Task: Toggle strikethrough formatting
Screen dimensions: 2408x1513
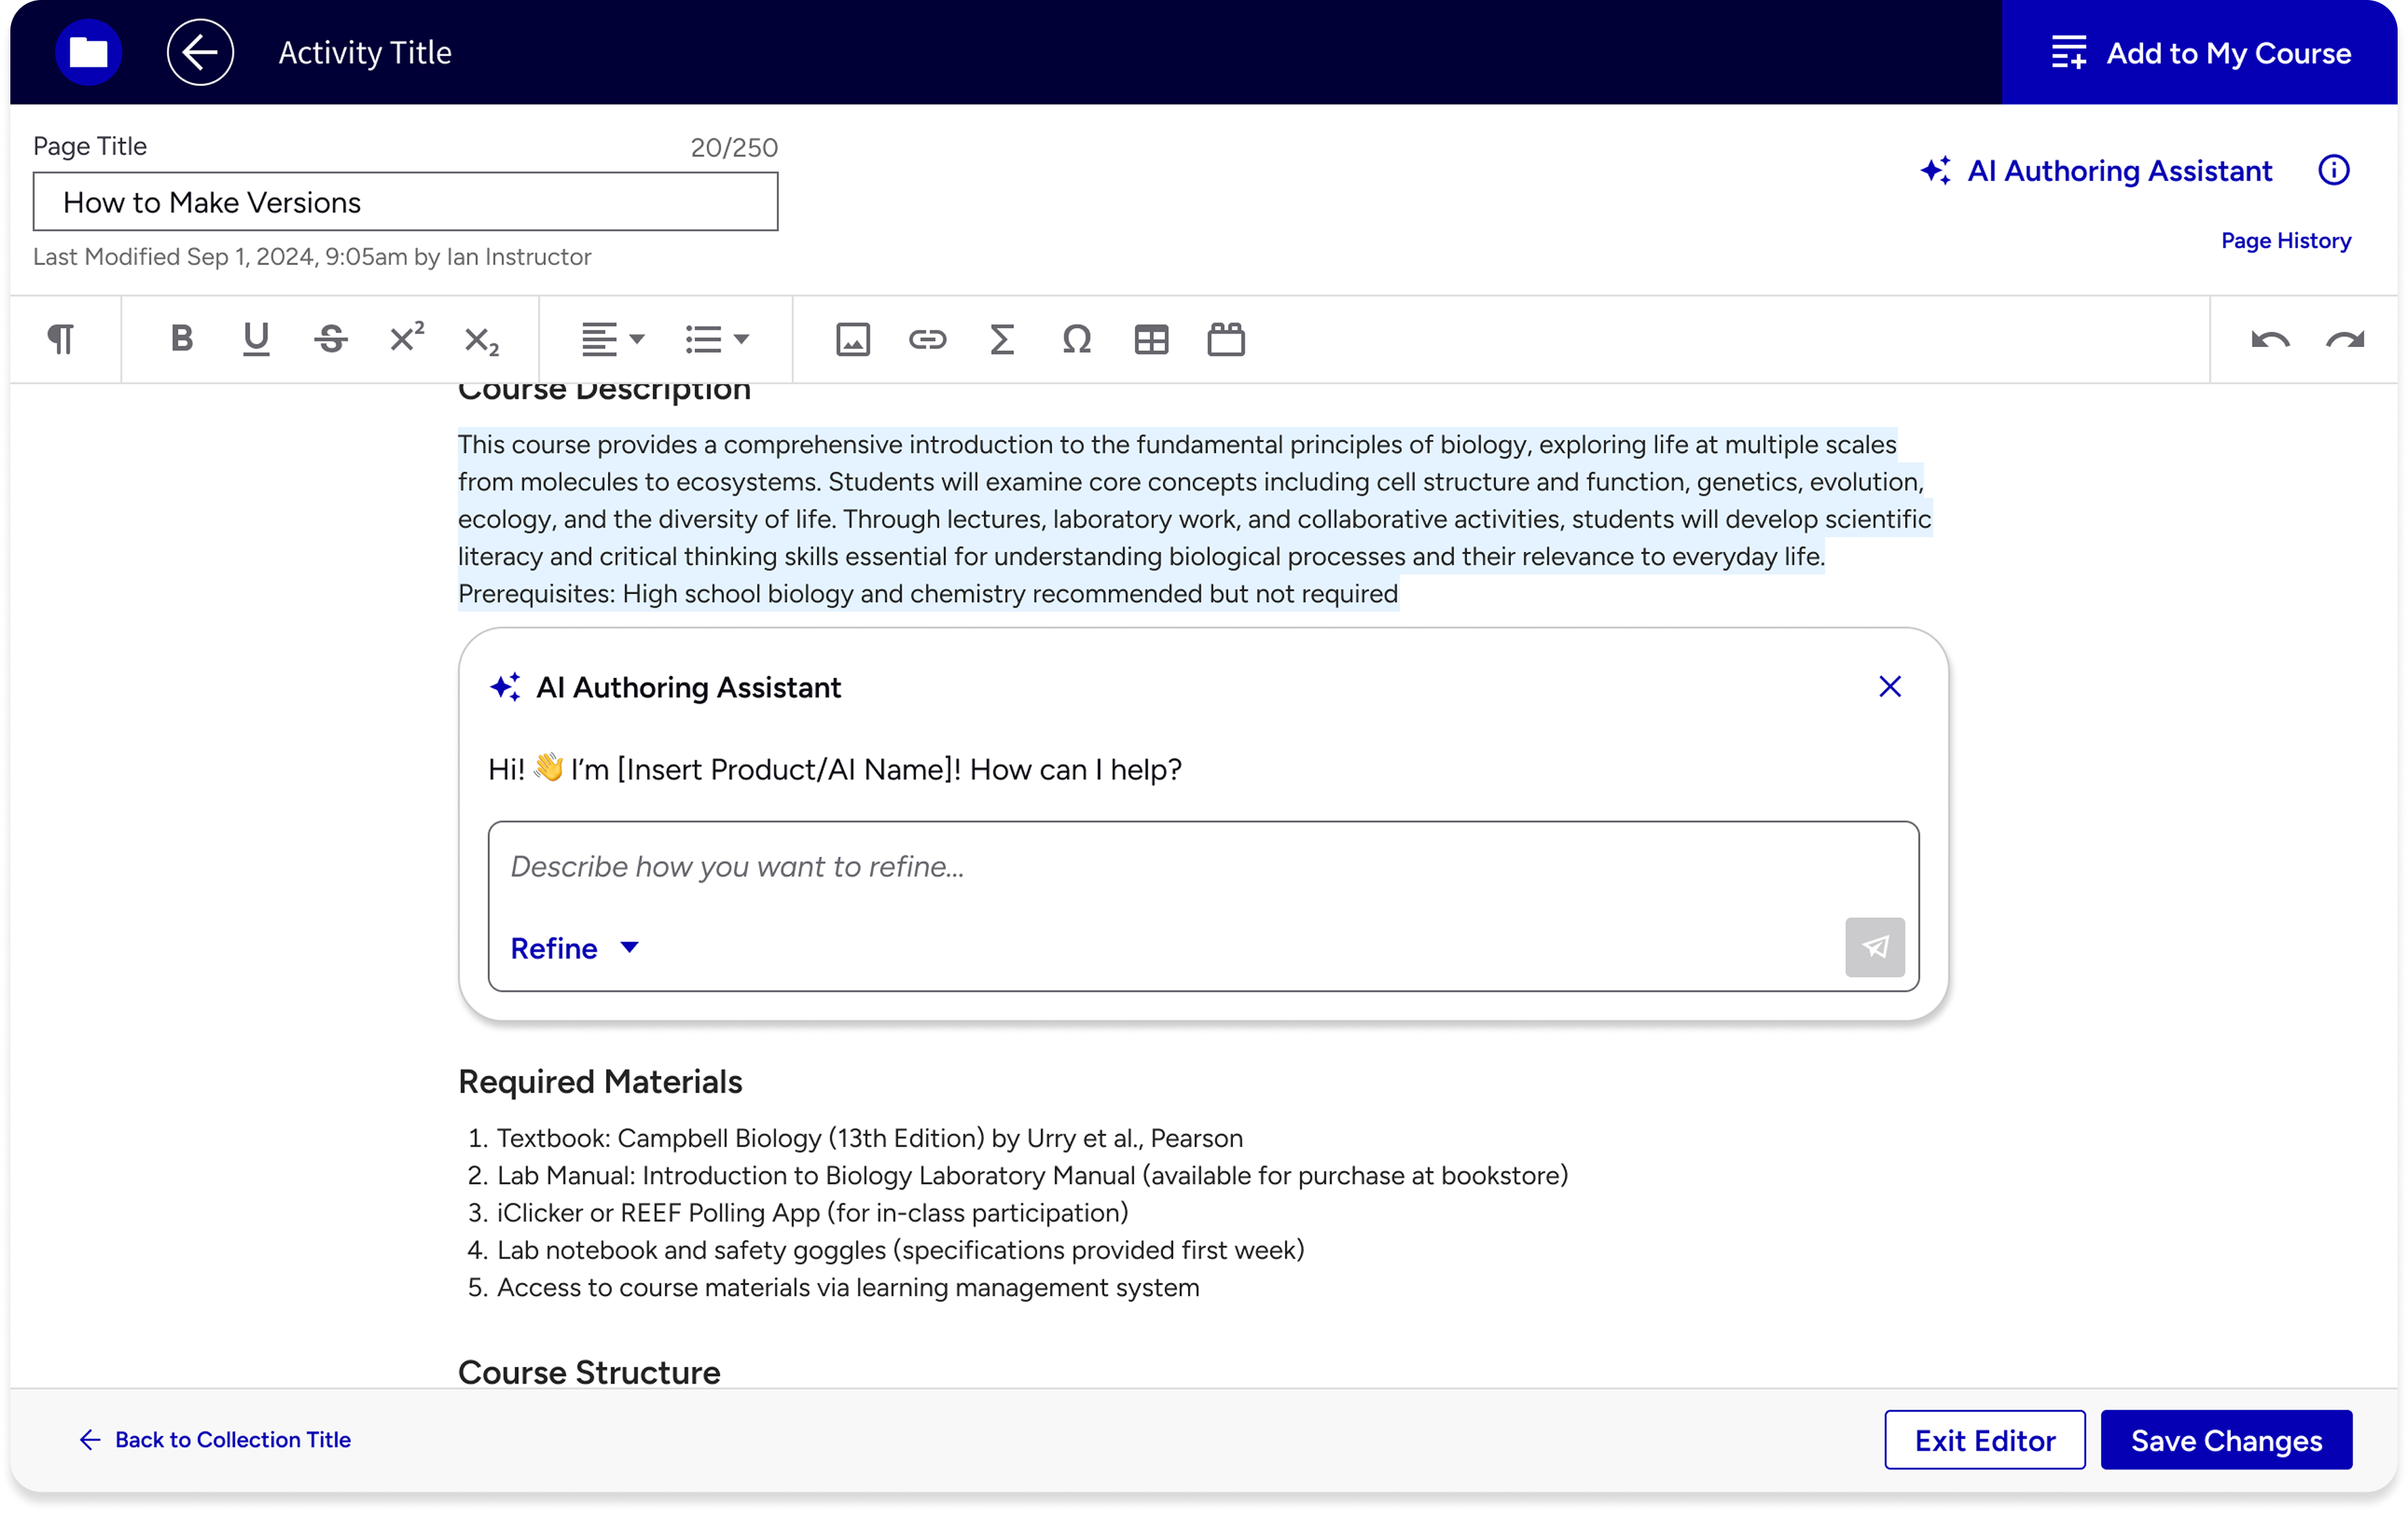Action: pos(331,339)
